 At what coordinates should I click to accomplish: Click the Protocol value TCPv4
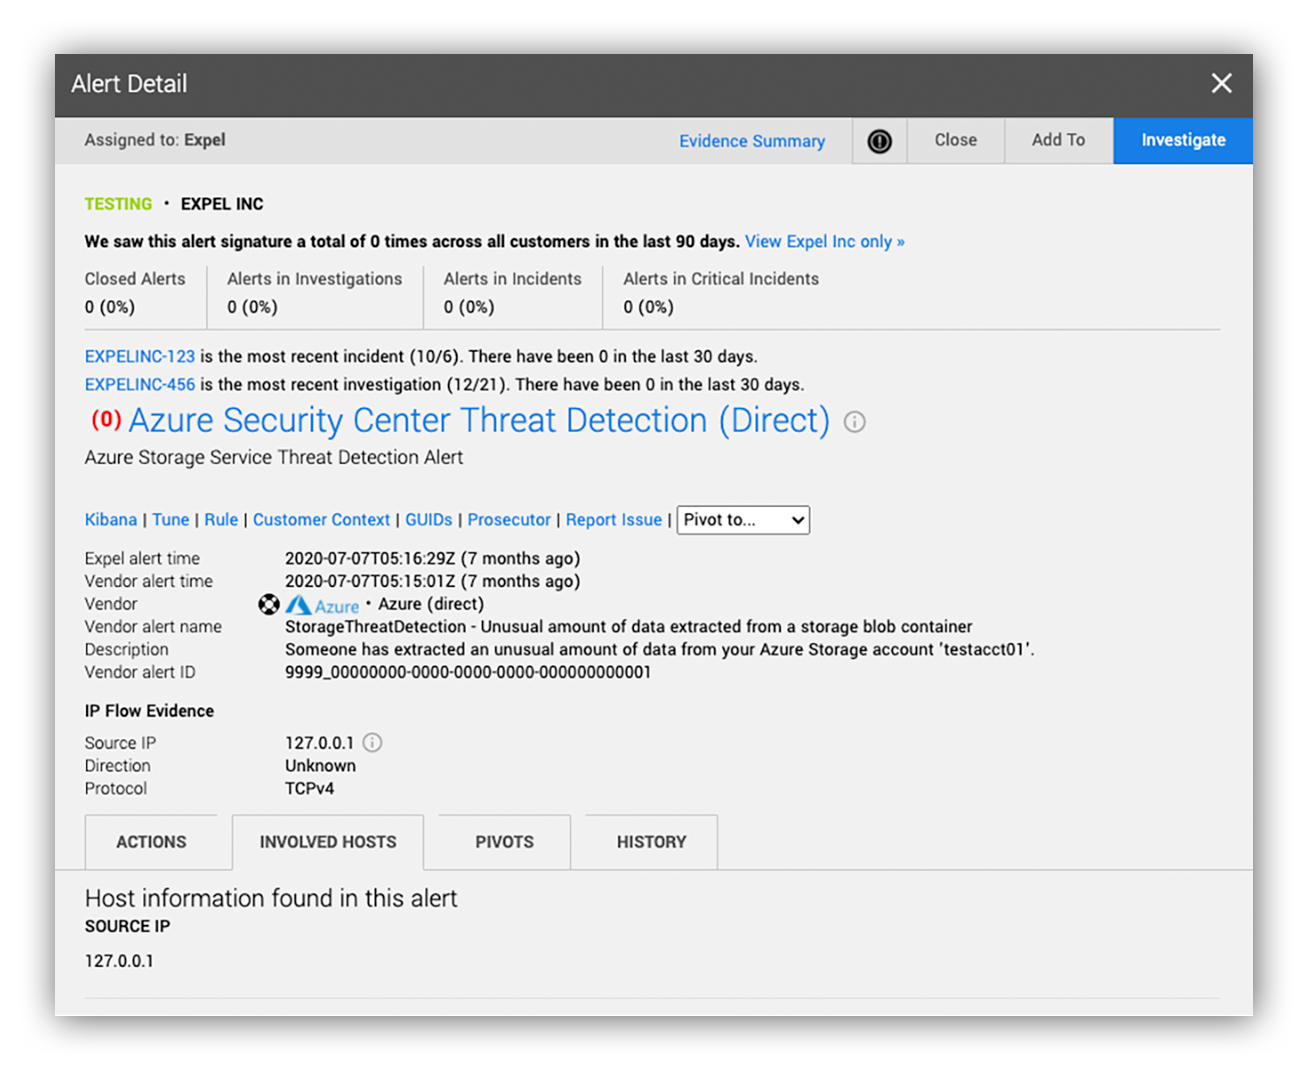pos(309,788)
